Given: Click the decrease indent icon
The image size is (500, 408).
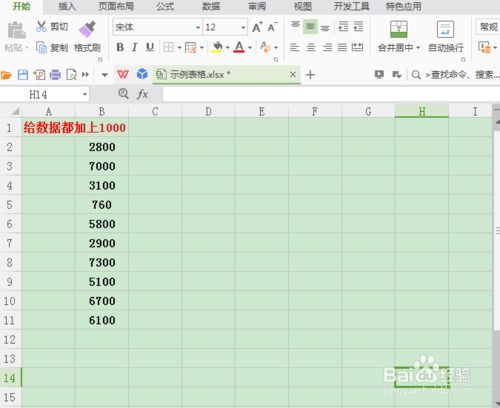Looking at the screenshot, I should 343,26.
